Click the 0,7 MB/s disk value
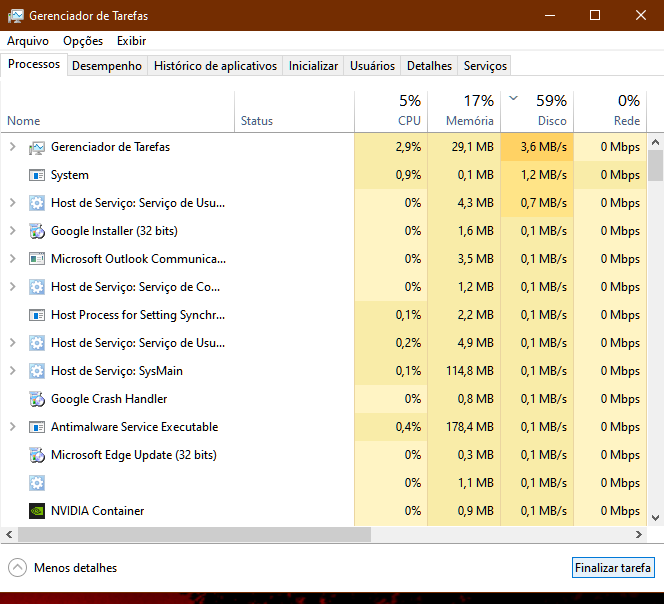Screen dimensions: 664x604 544,203
